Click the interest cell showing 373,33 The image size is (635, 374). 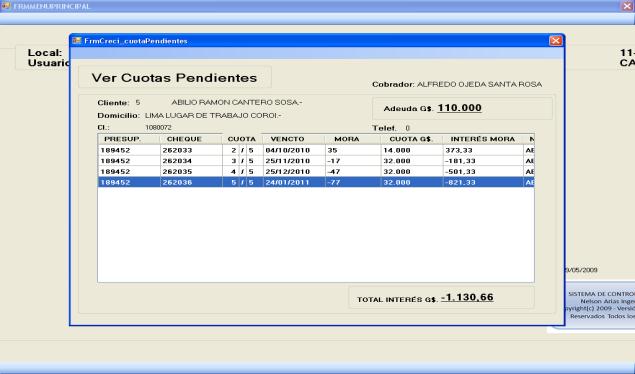[459, 150]
